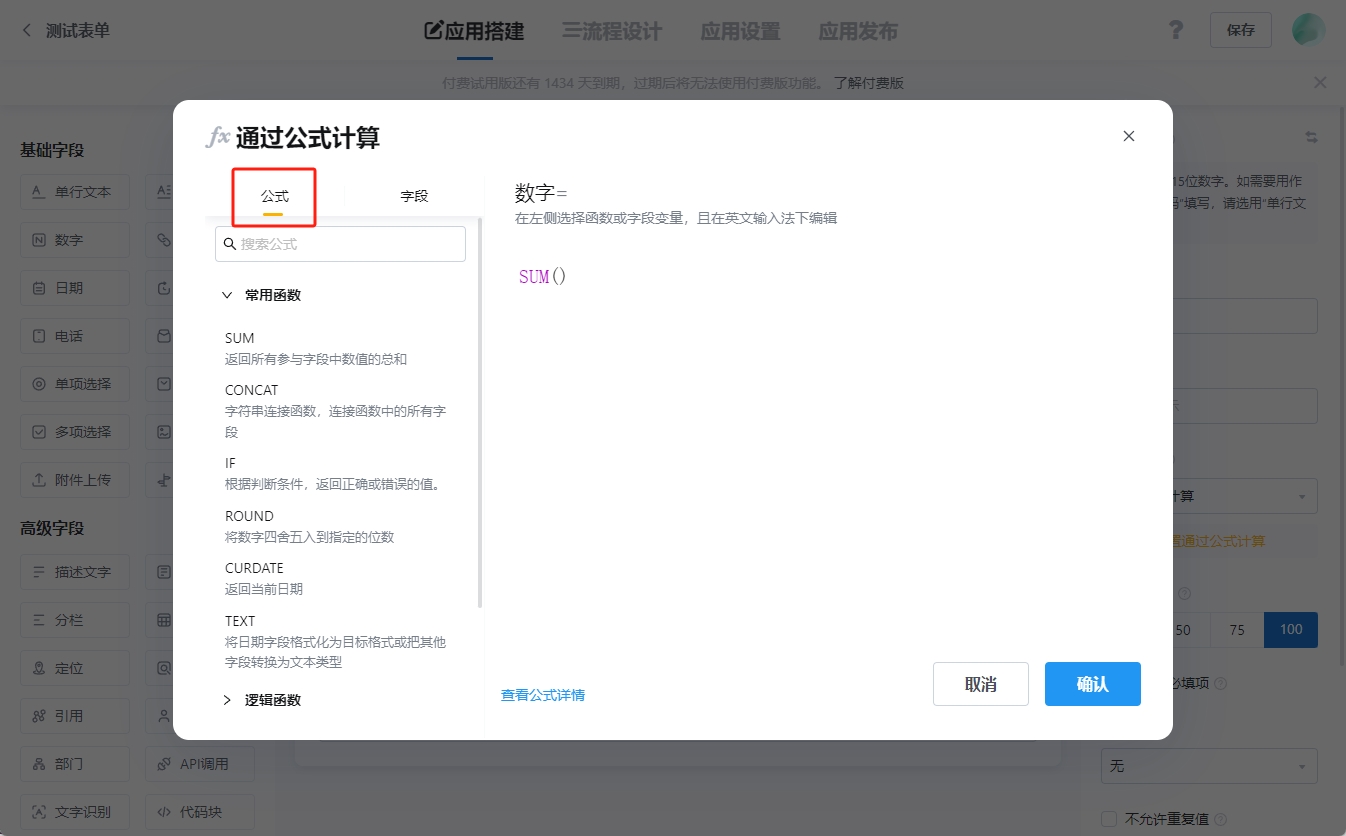This screenshot has width=1346, height=836.
Task: Select the 附件上传 upload field
Action: [x=75, y=479]
